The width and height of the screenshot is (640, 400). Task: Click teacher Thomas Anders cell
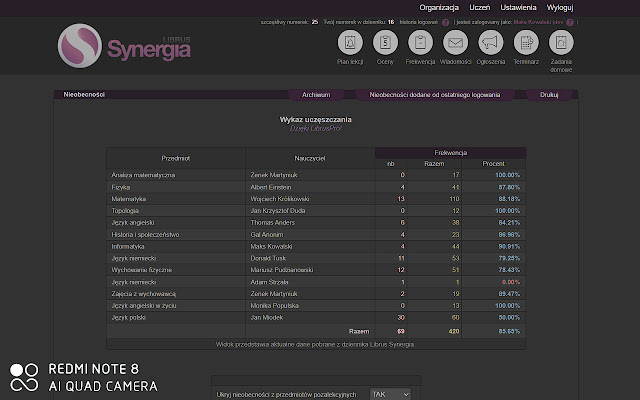point(310,223)
